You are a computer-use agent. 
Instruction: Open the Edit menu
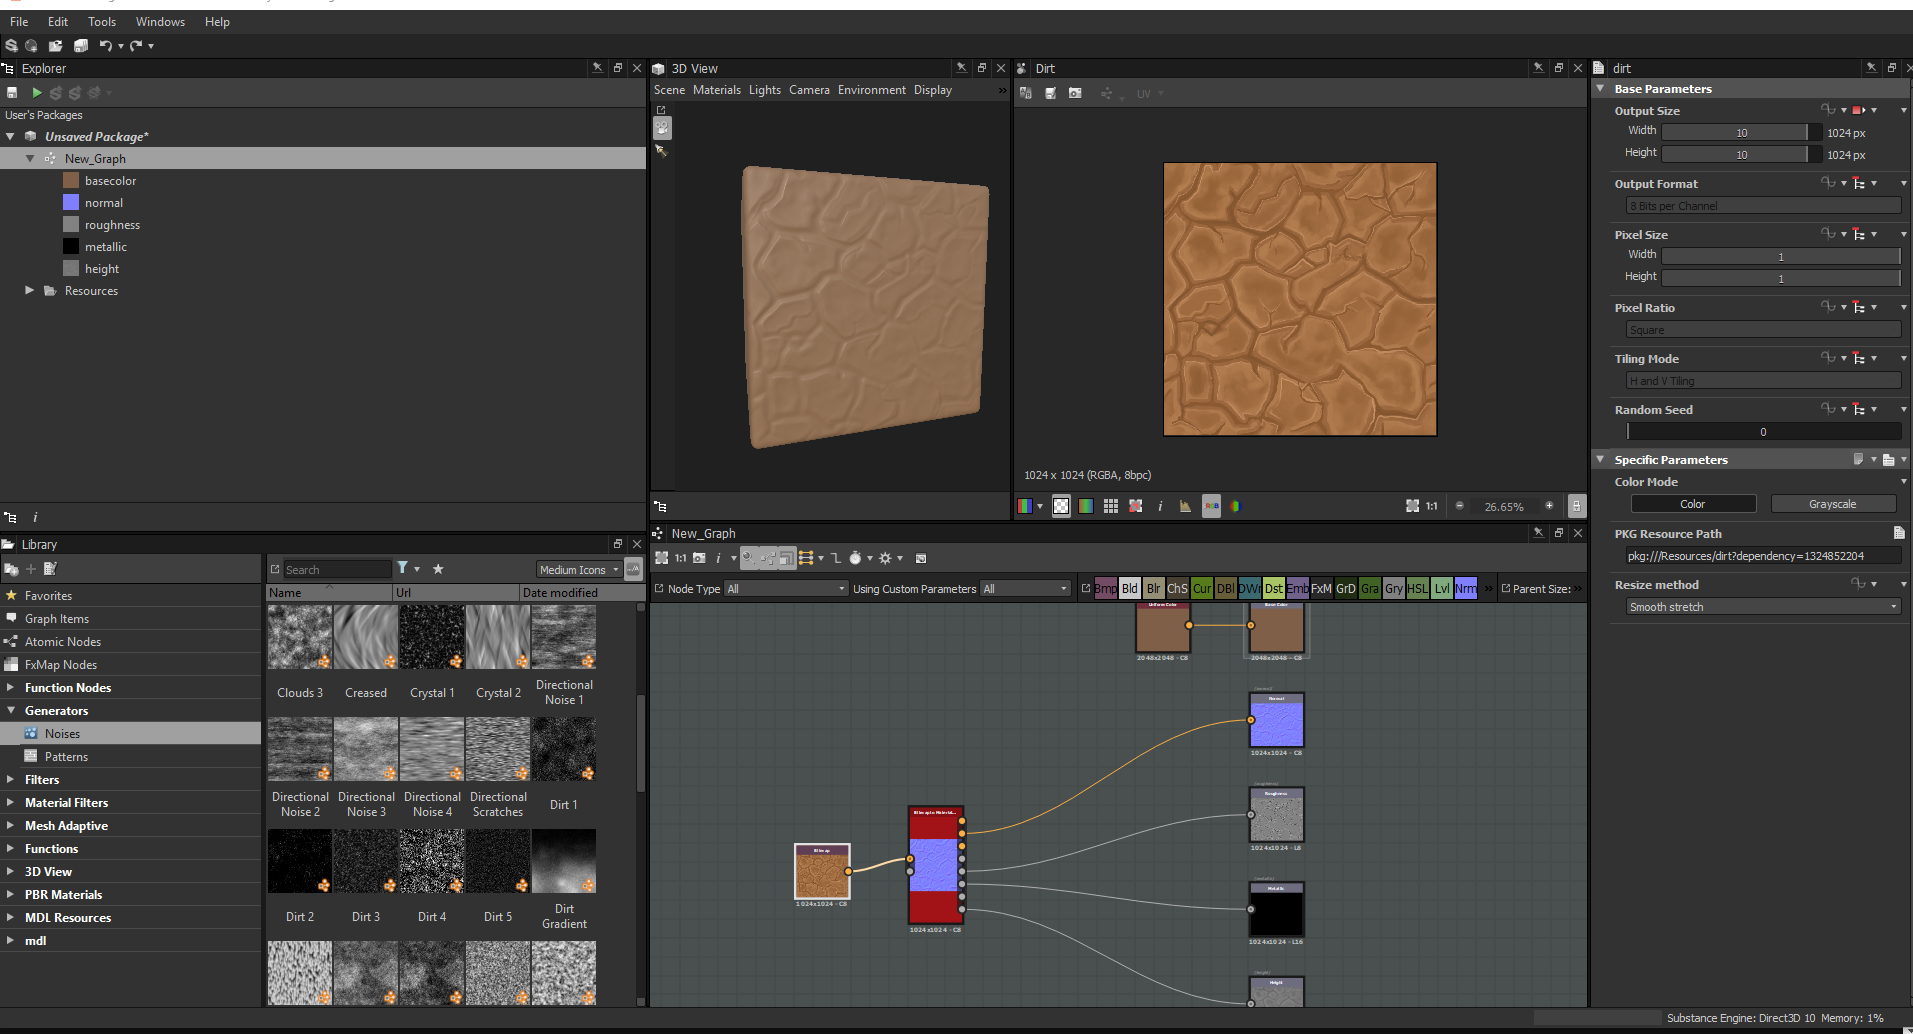pos(58,22)
